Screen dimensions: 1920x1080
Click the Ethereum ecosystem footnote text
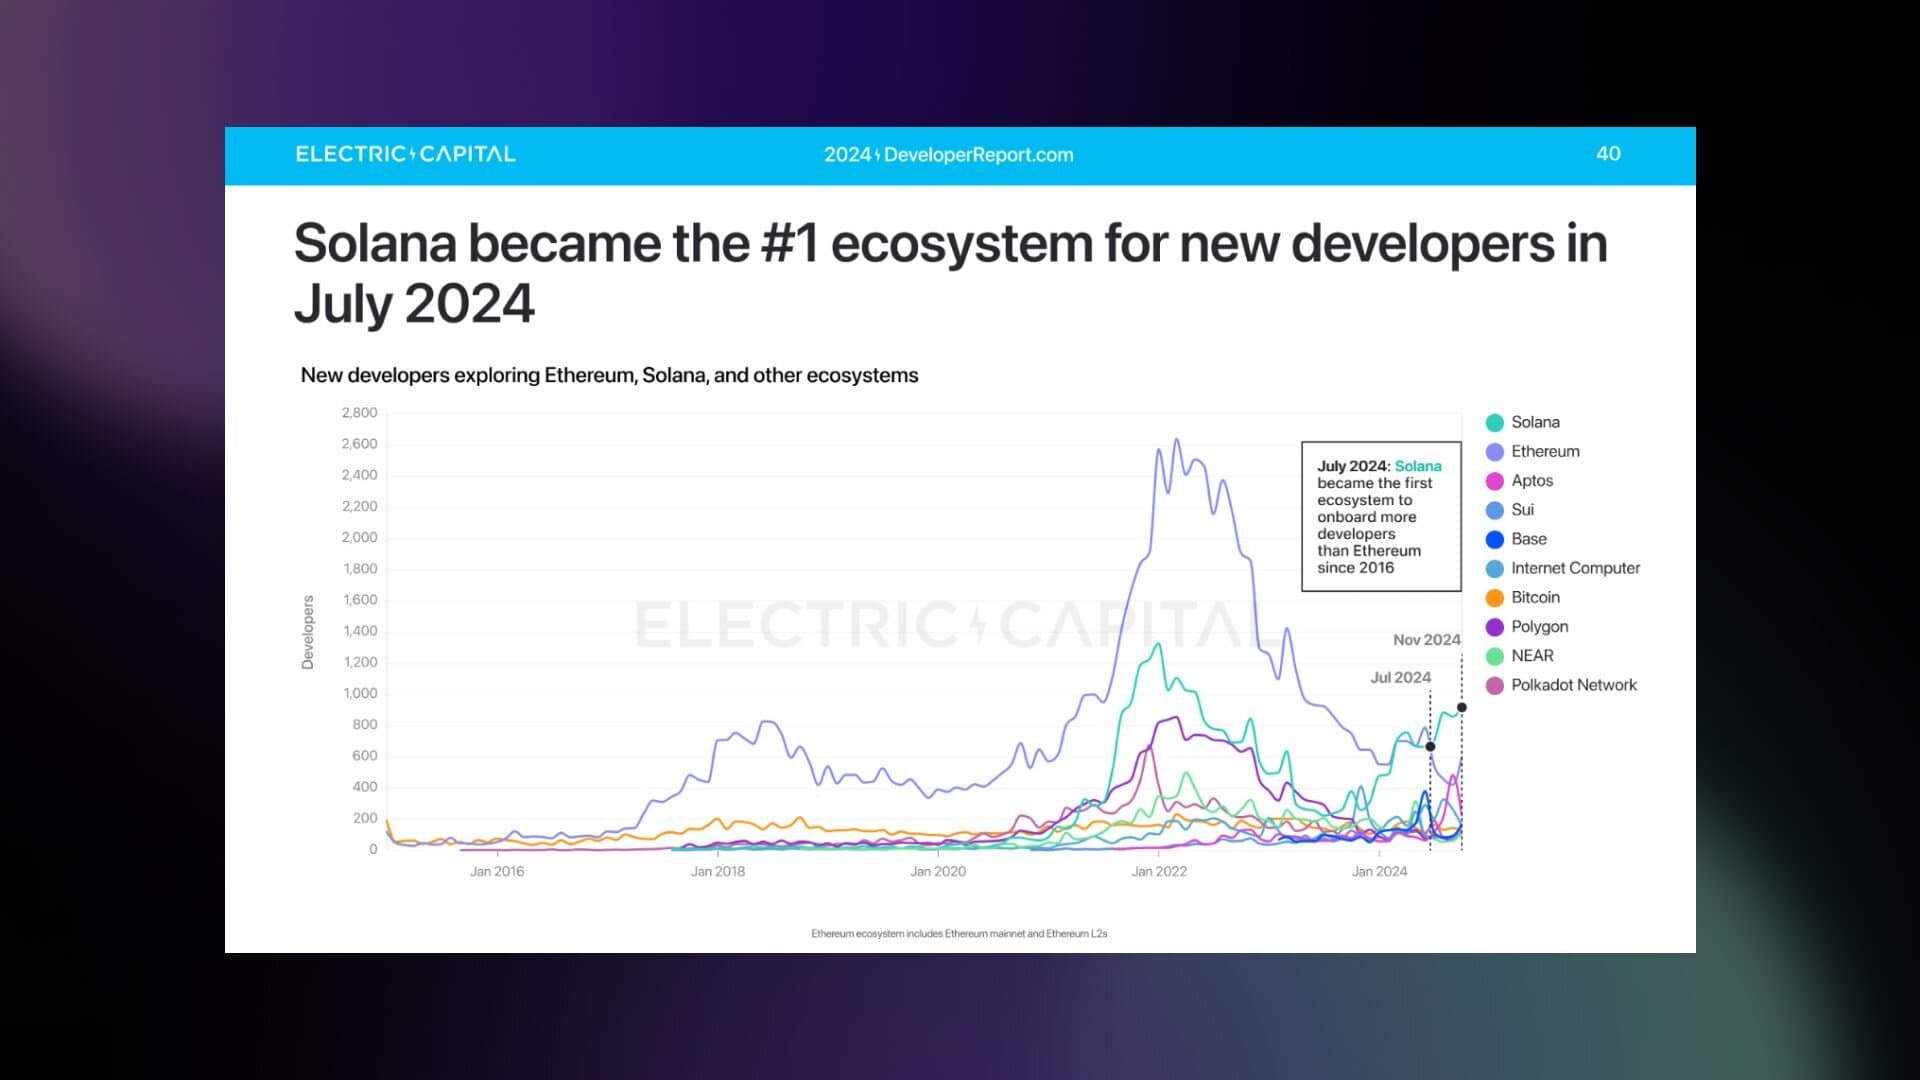(958, 933)
